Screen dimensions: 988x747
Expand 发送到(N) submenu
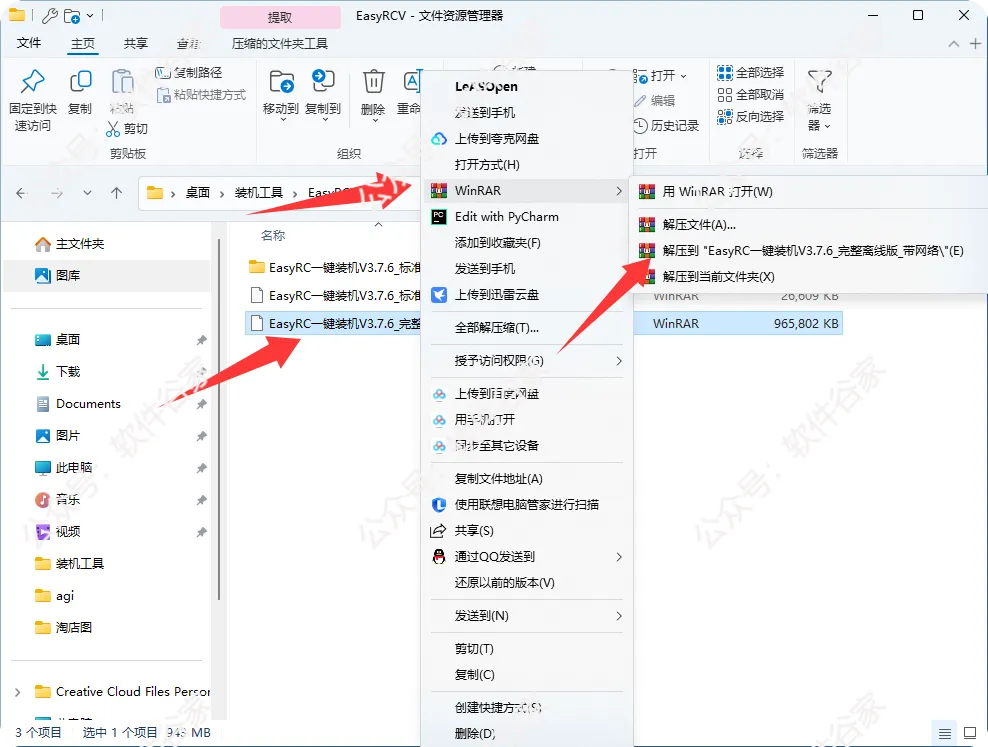527,615
